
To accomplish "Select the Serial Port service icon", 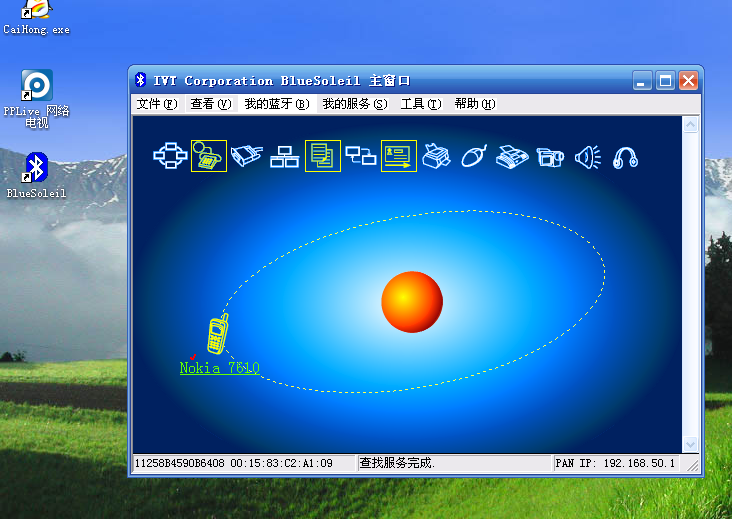I will point(246,156).
